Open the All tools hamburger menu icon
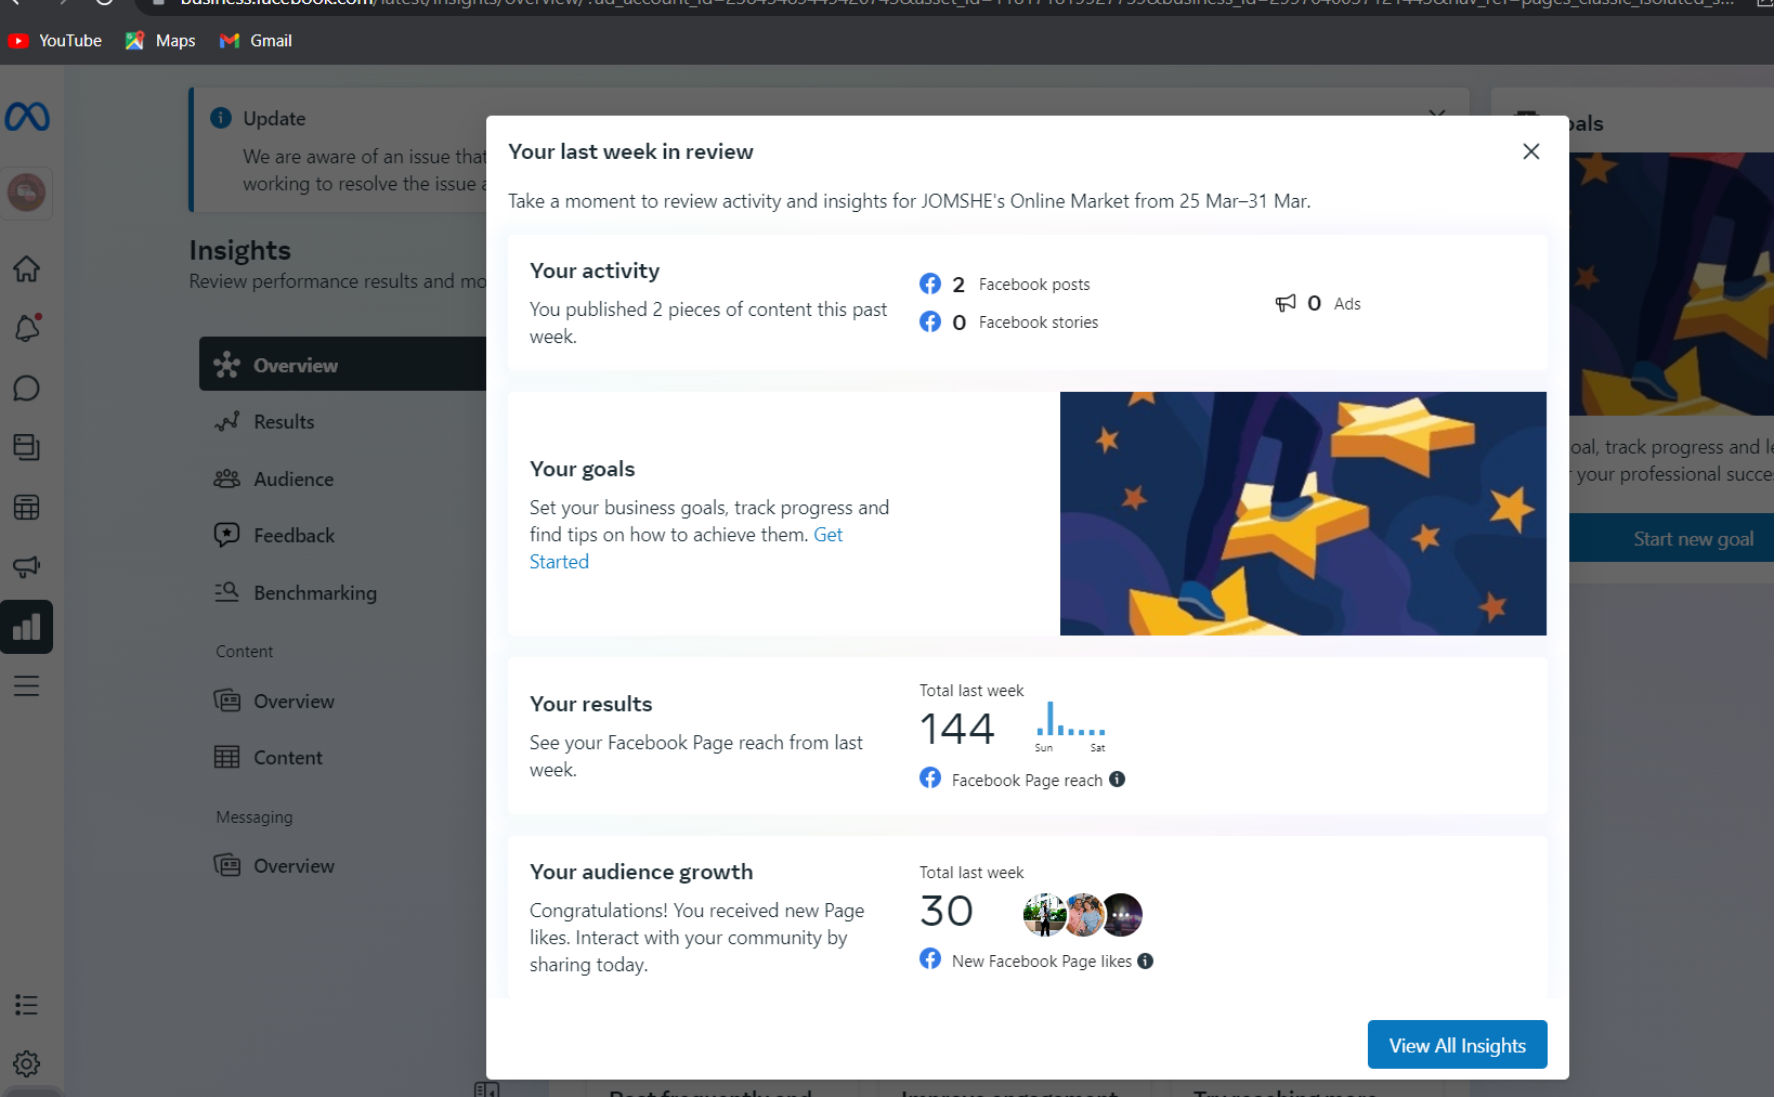 (x=27, y=686)
